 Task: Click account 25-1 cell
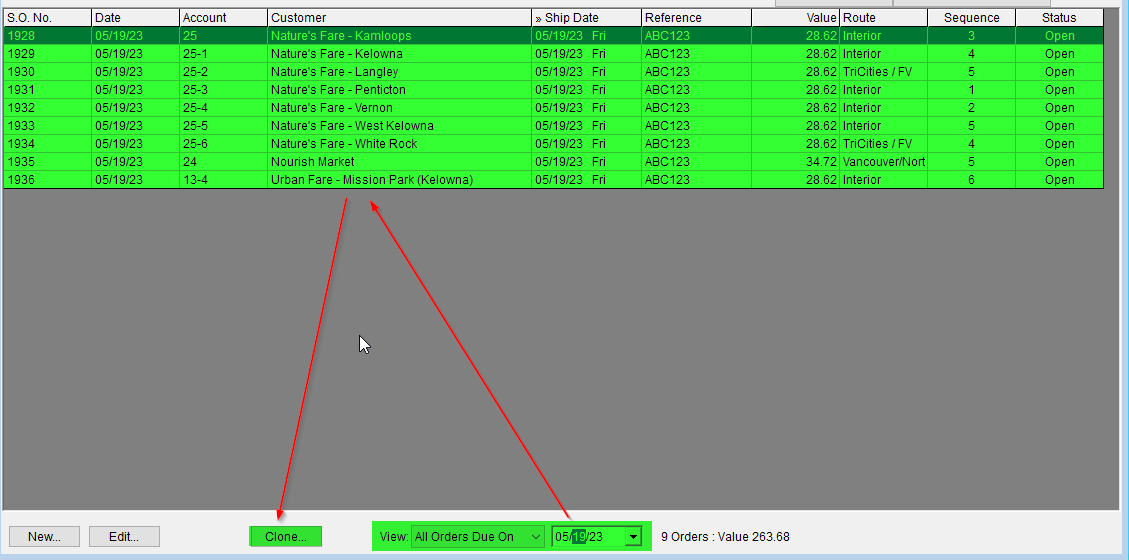tap(223, 53)
